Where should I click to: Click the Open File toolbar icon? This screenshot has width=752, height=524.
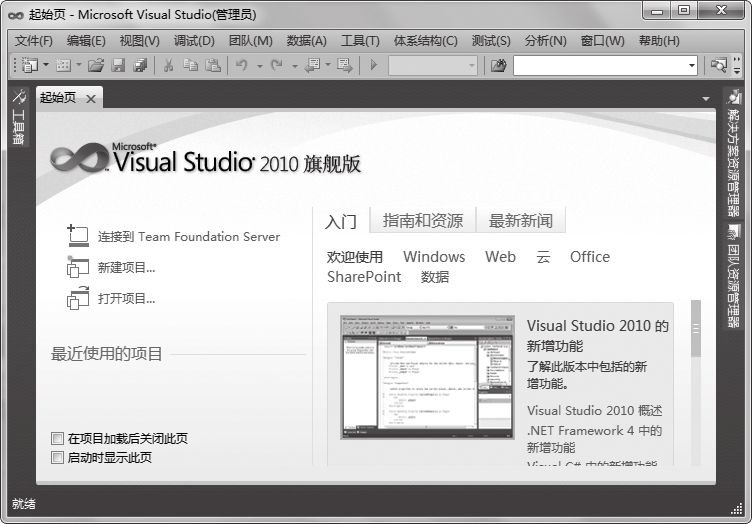click(x=96, y=65)
